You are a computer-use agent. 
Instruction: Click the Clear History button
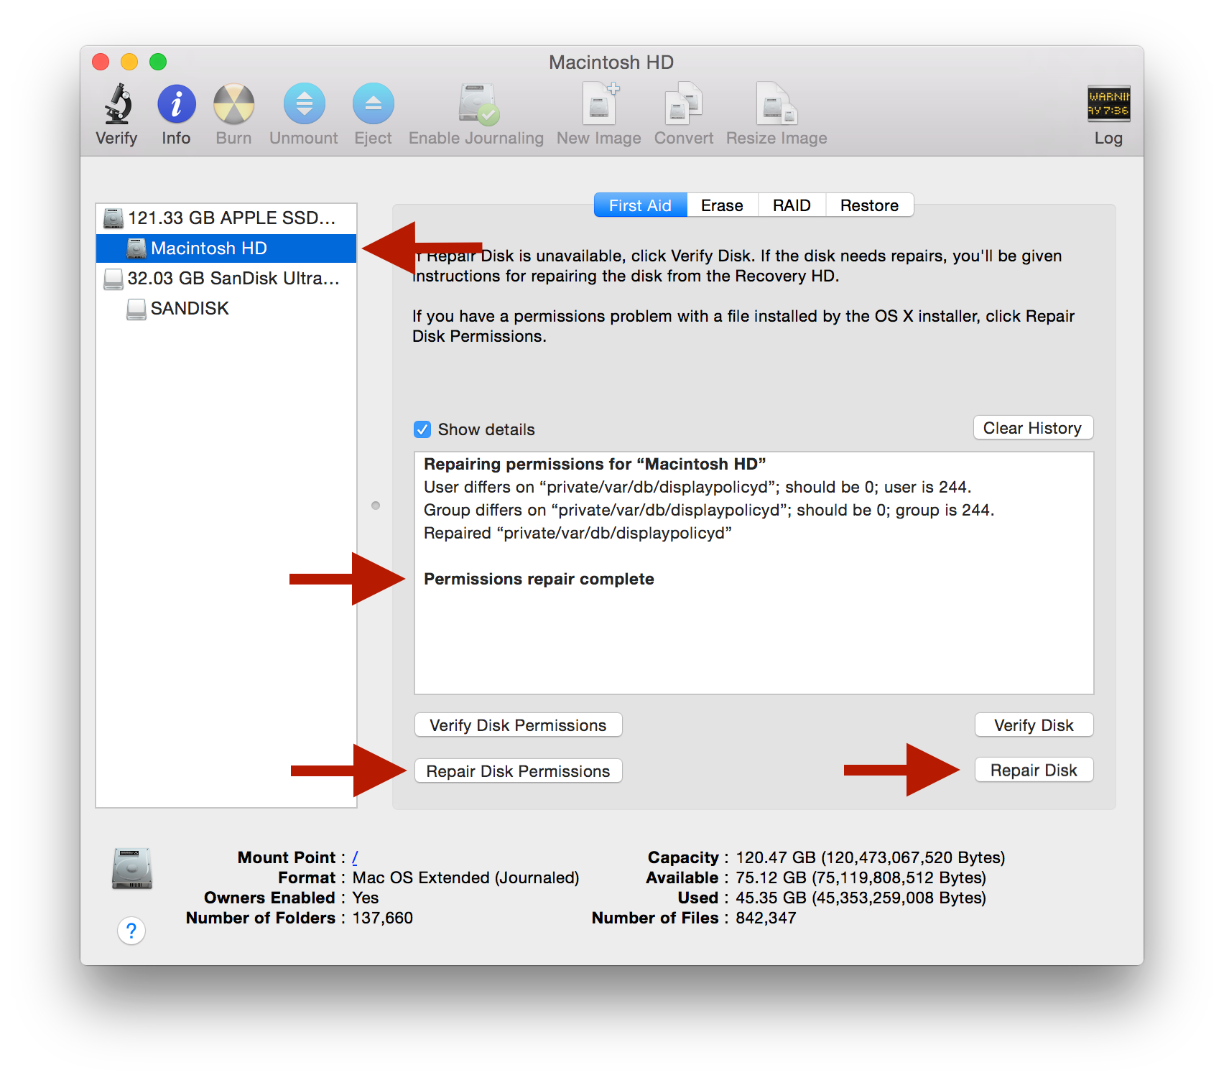[1033, 428]
